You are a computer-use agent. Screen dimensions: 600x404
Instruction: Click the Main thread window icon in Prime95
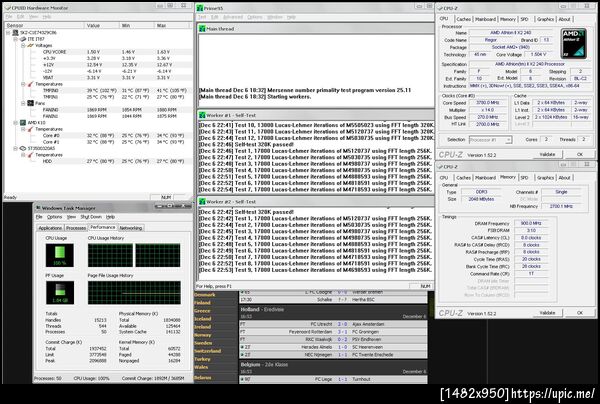[202, 29]
